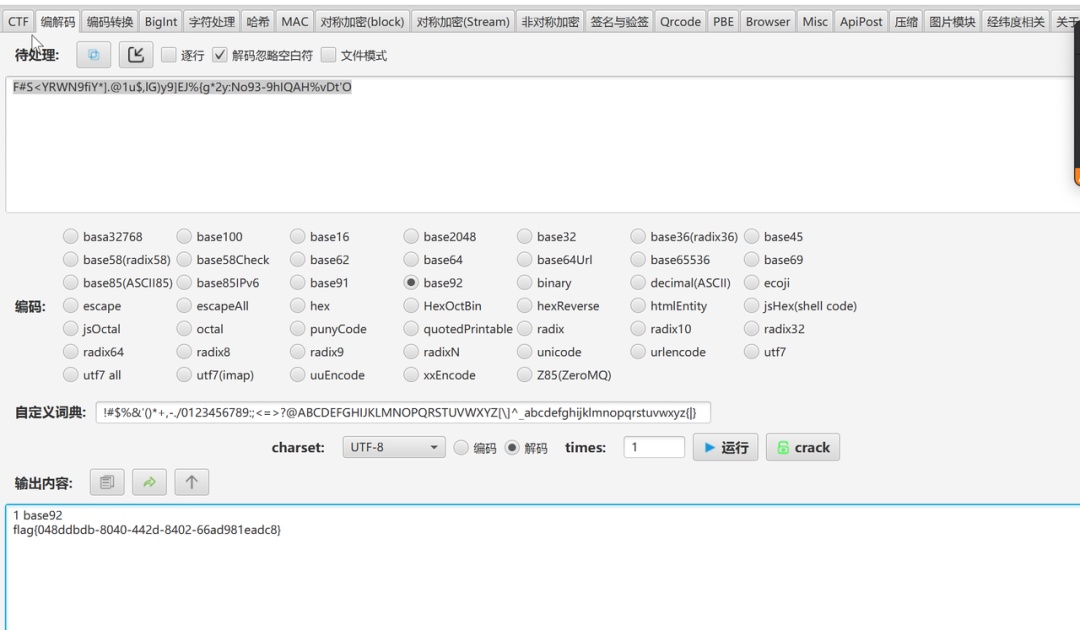Open the UTF-8 charset dropdown

(x=393, y=447)
